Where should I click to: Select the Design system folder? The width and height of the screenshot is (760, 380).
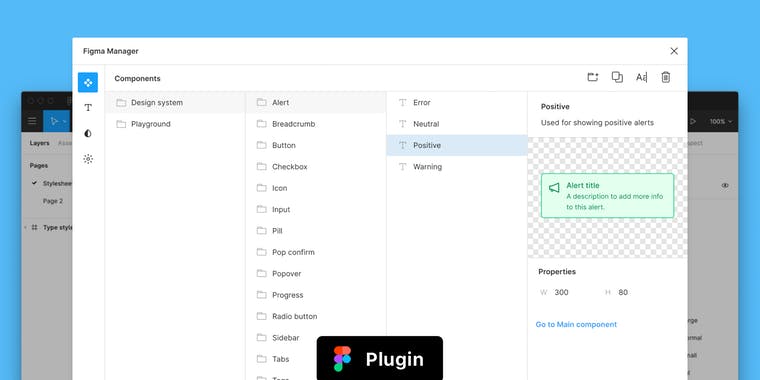175,103
